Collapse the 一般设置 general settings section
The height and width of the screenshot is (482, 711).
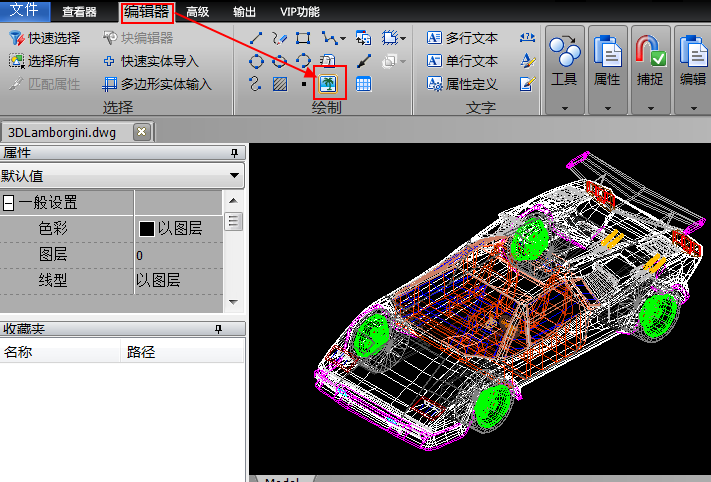(x=8, y=203)
